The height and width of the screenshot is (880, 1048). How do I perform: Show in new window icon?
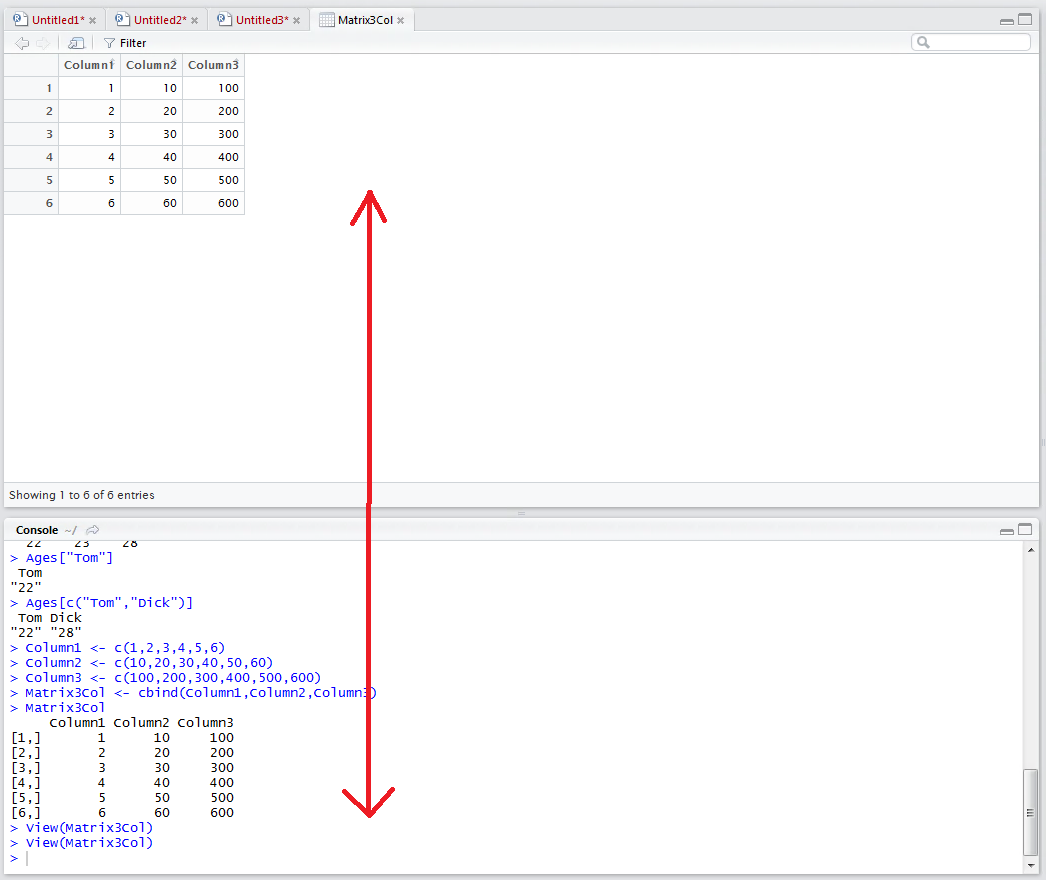pyautogui.click(x=76, y=43)
